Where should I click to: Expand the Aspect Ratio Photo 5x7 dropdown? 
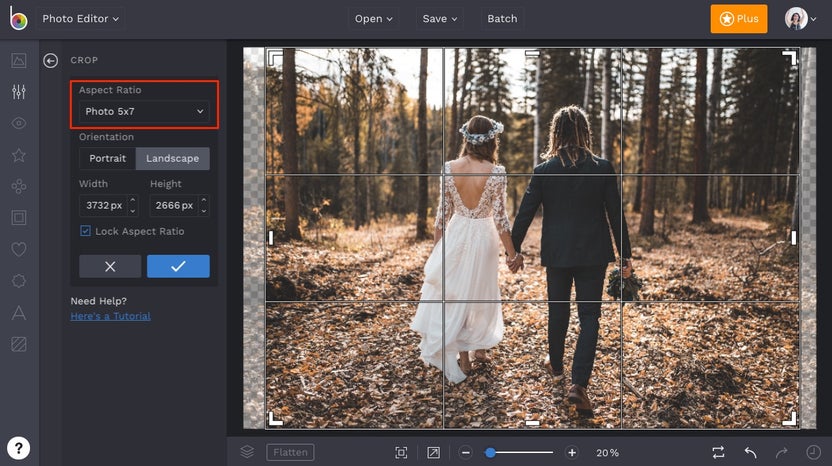[x=145, y=111]
